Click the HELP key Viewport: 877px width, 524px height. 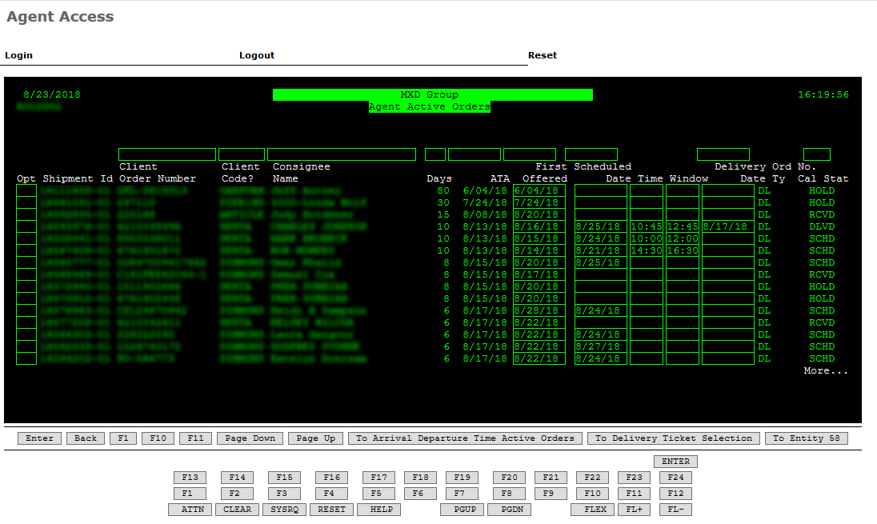[381, 509]
